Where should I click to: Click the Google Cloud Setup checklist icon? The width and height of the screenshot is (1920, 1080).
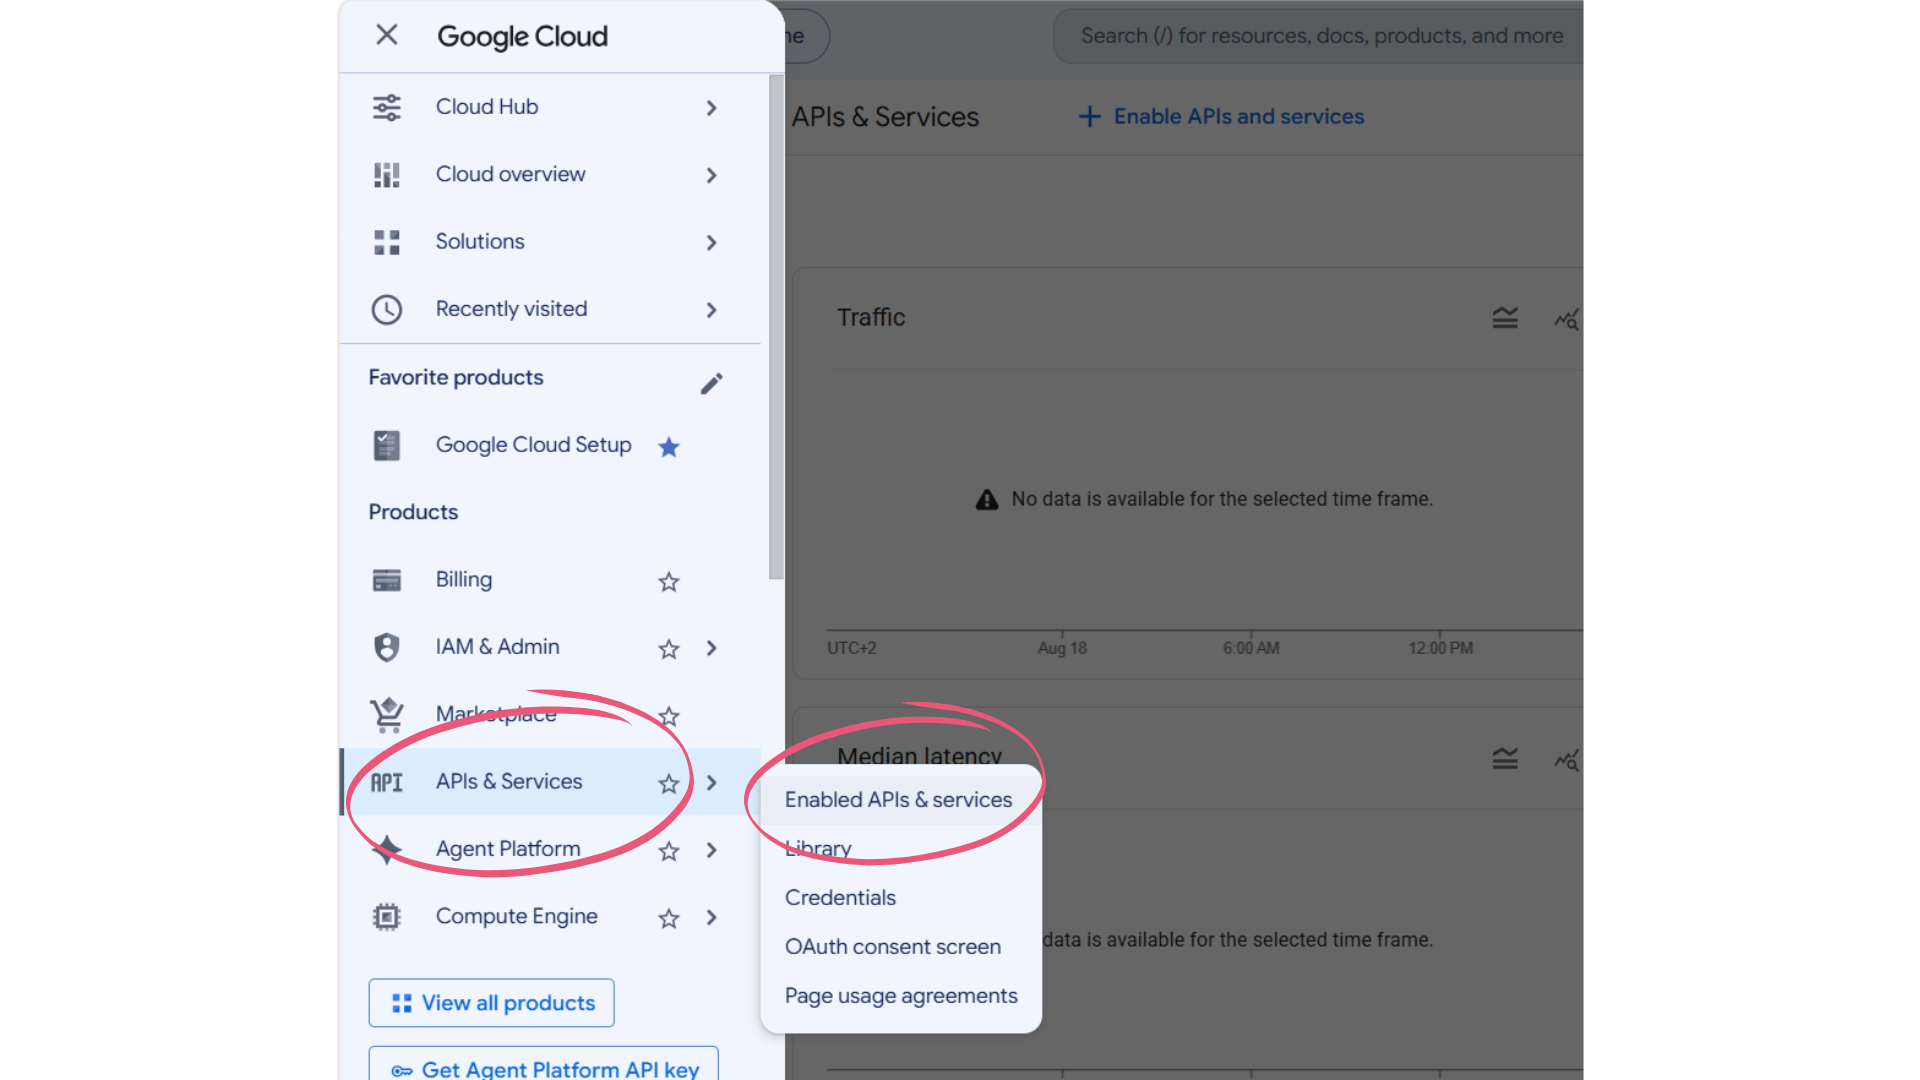click(x=387, y=445)
